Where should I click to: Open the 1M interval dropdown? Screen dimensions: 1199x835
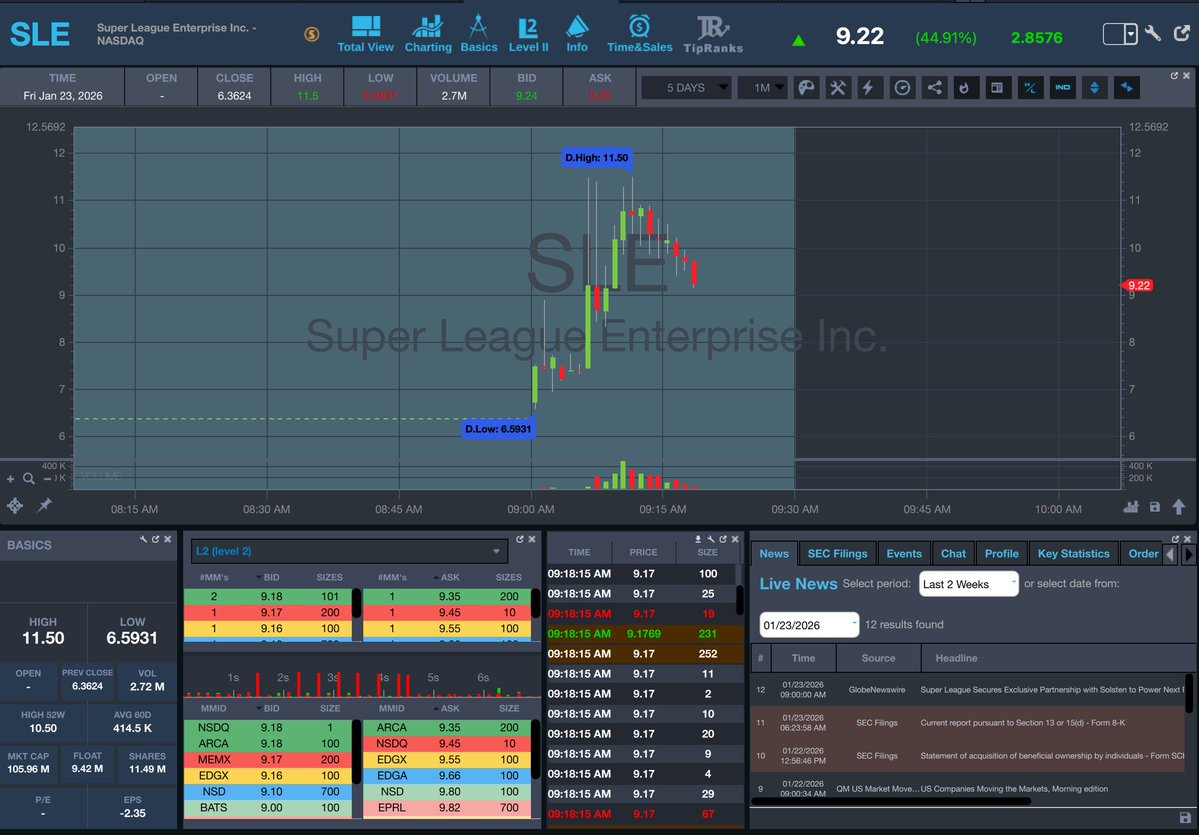(762, 88)
